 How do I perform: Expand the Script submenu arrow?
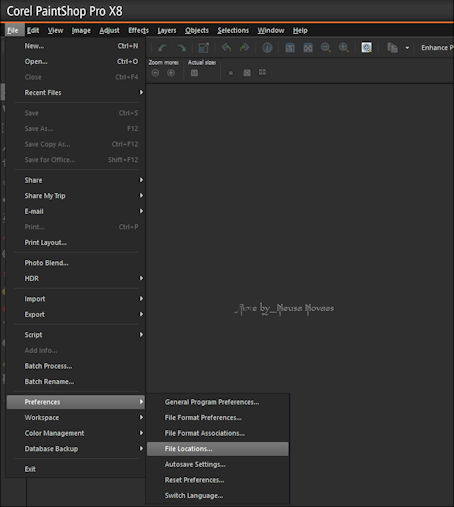pyautogui.click(x=141, y=335)
